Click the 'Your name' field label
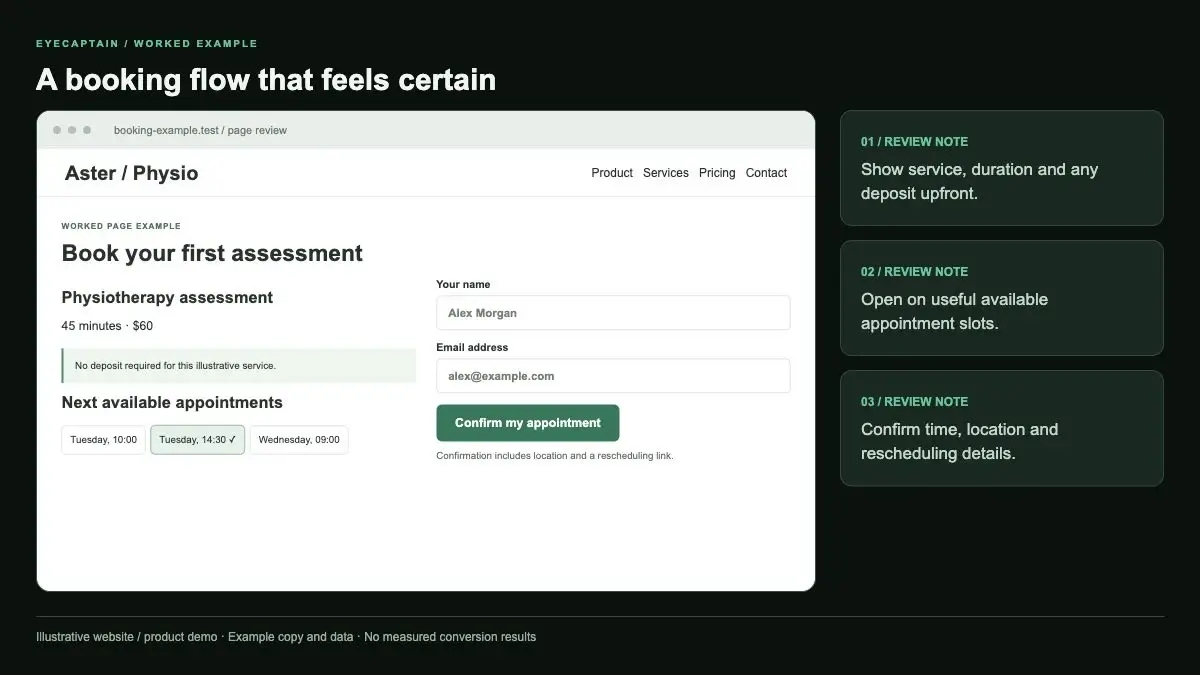 click(x=463, y=284)
